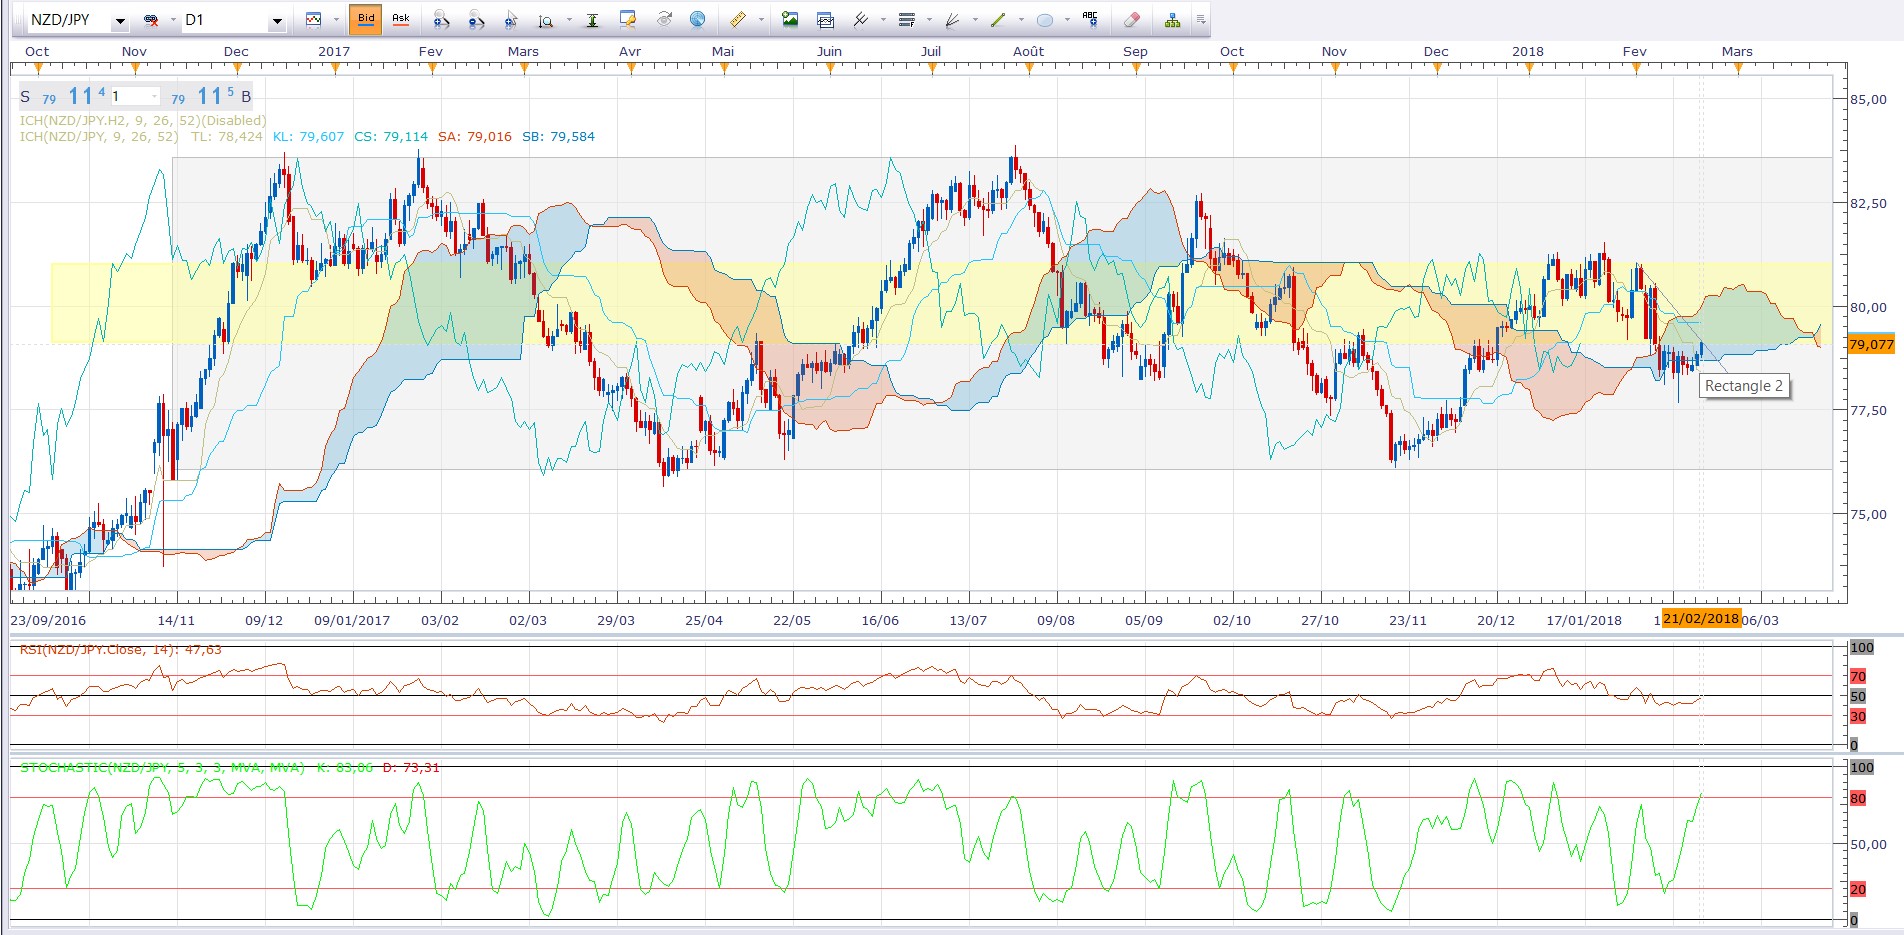Image resolution: width=1904 pixels, height=935 pixels.
Task: Select the ellipse drawing tool
Action: pos(1045,20)
